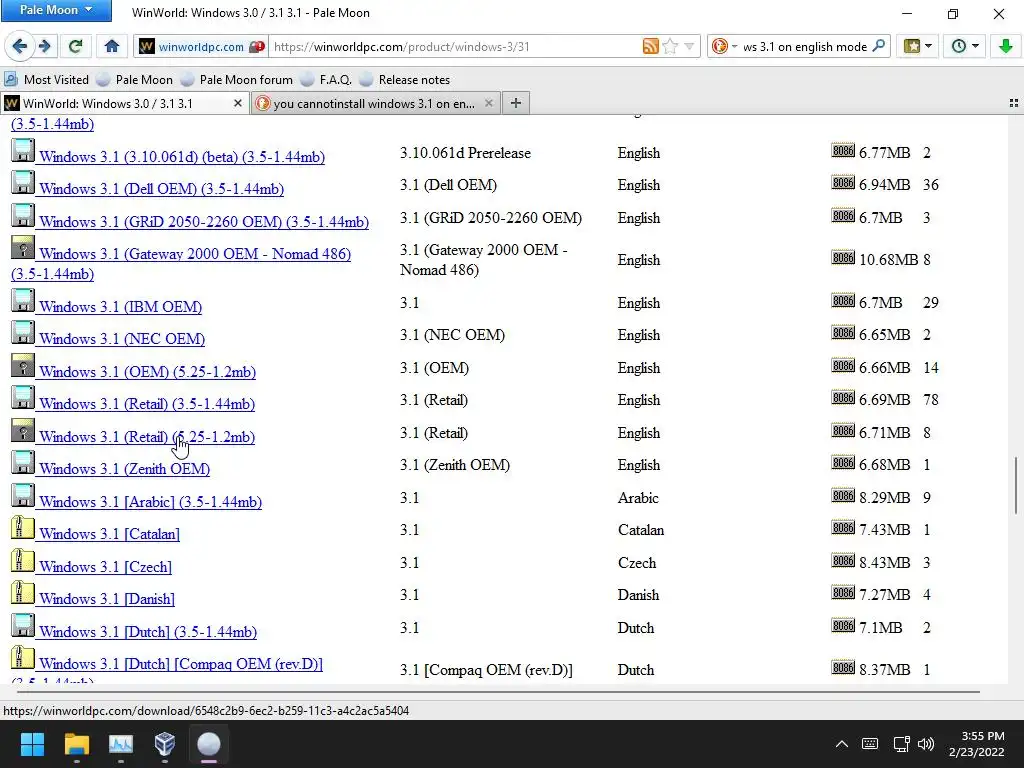Open Windows 3.1 [Arabic] download link
The height and width of the screenshot is (768, 1024).
[x=150, y=502]
